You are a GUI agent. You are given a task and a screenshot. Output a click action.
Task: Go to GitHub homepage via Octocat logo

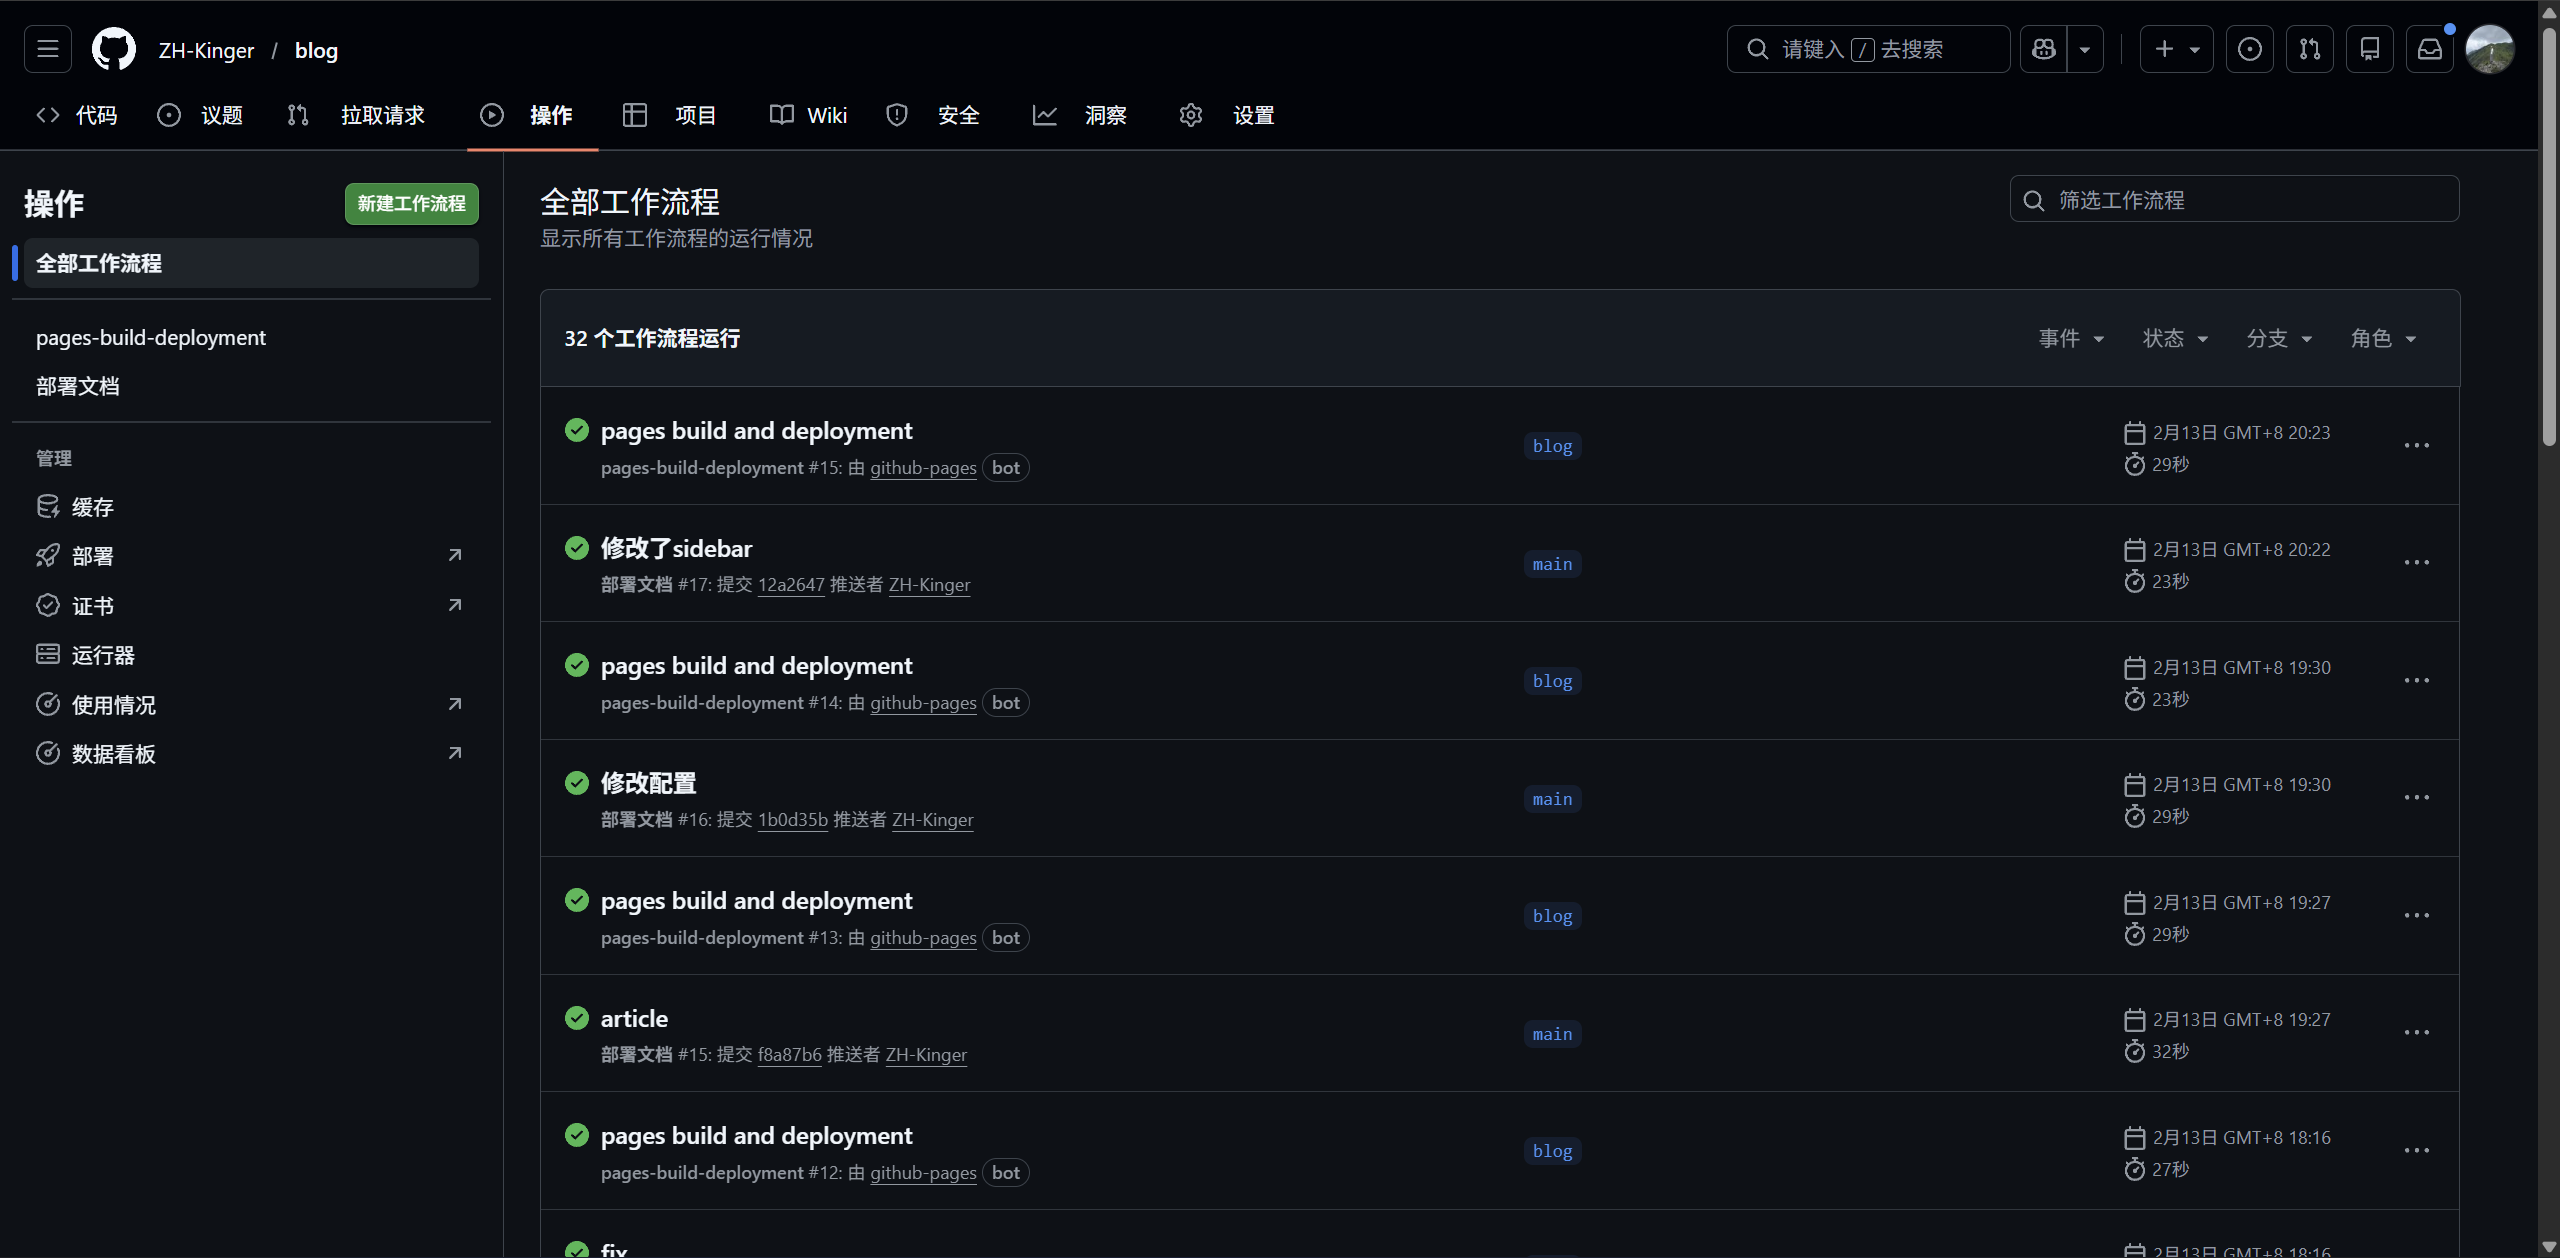(x=114, y=49)
